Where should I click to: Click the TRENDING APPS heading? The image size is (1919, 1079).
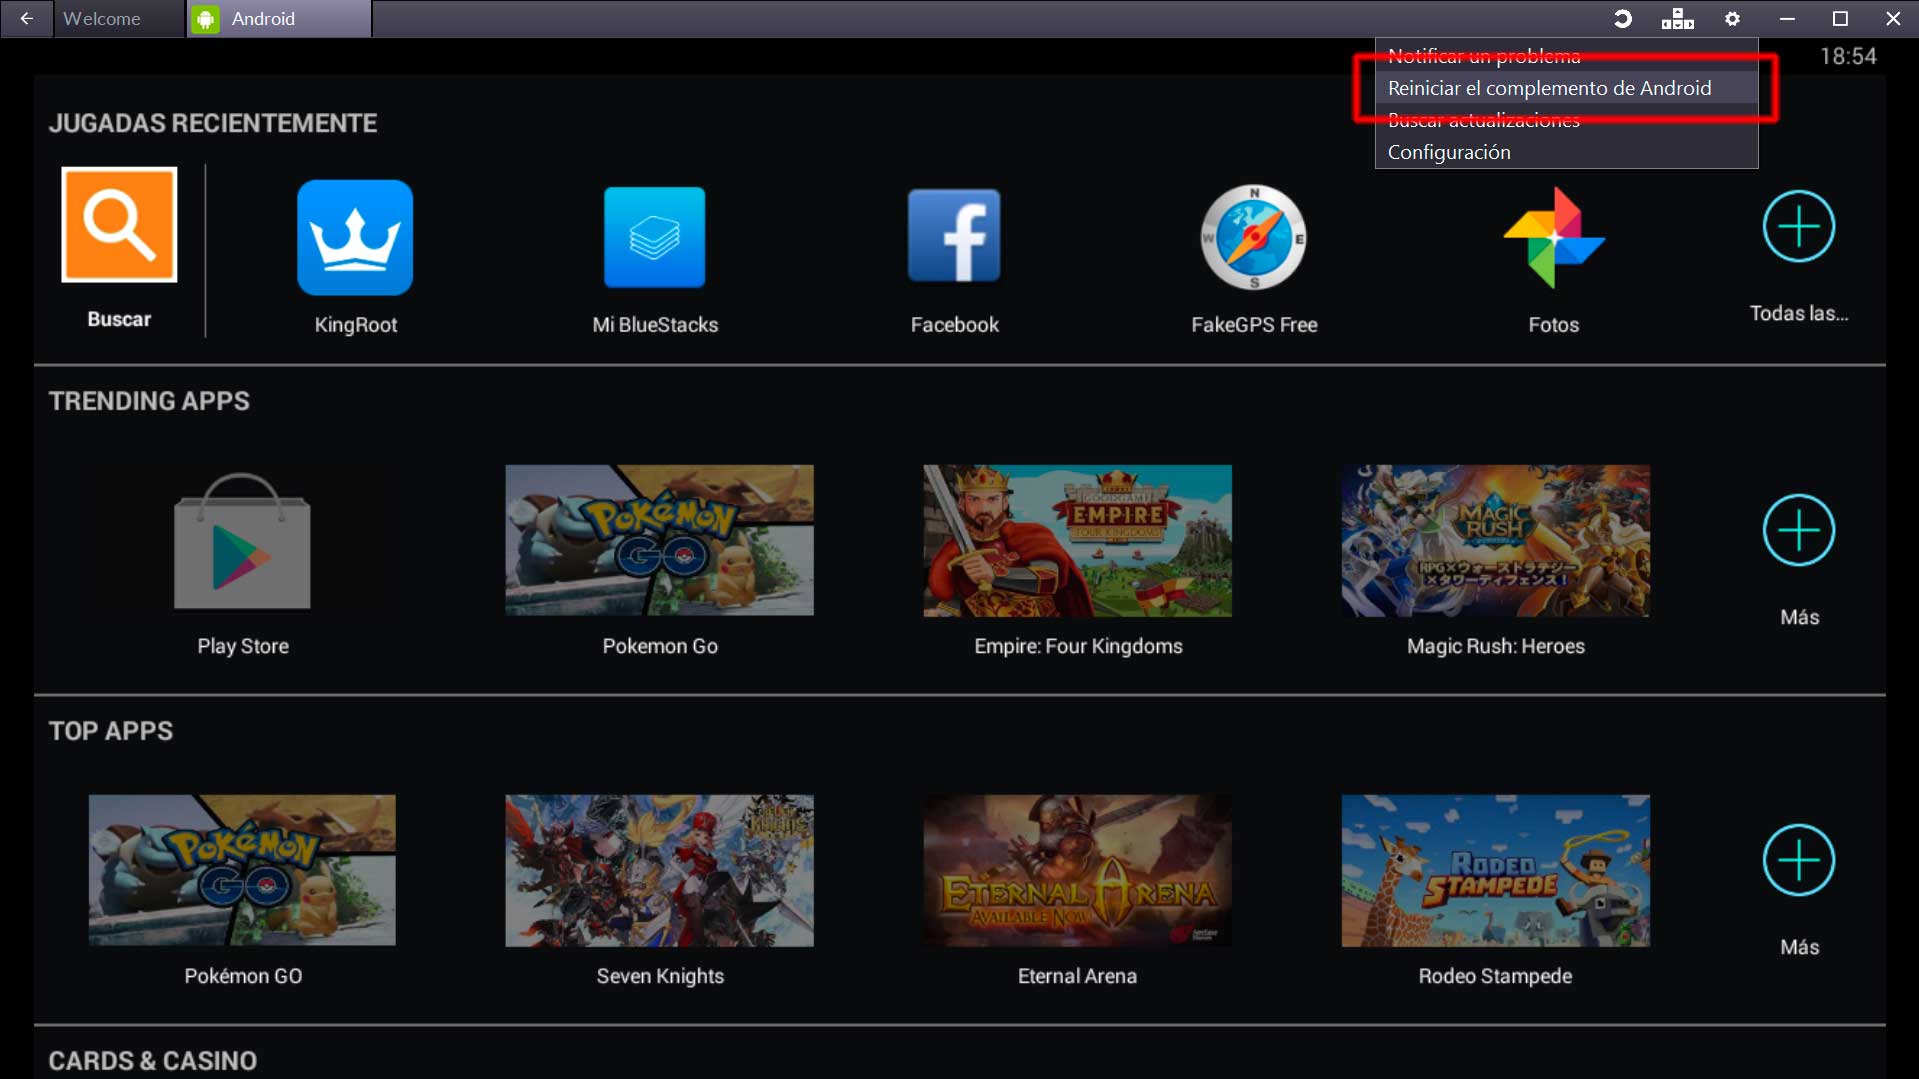149,401
